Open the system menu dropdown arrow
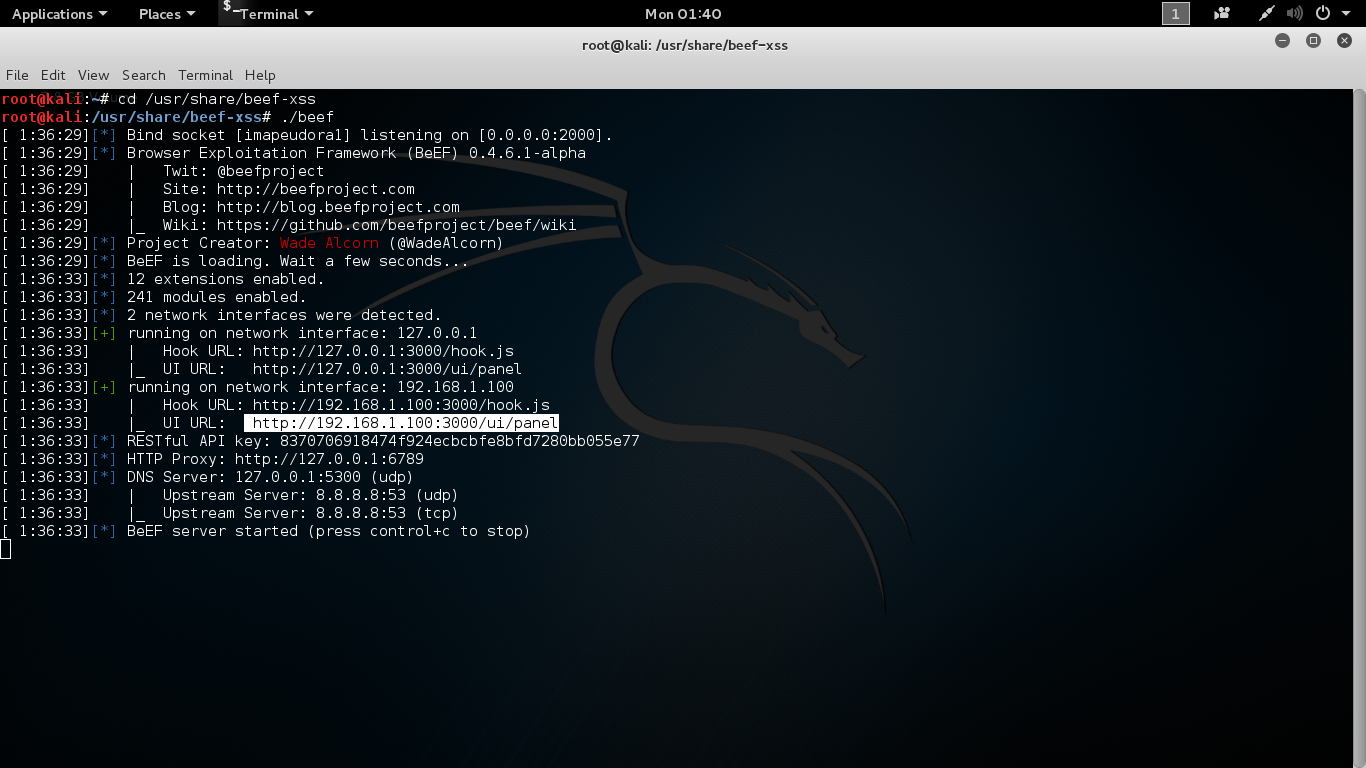 (1347, 14)
